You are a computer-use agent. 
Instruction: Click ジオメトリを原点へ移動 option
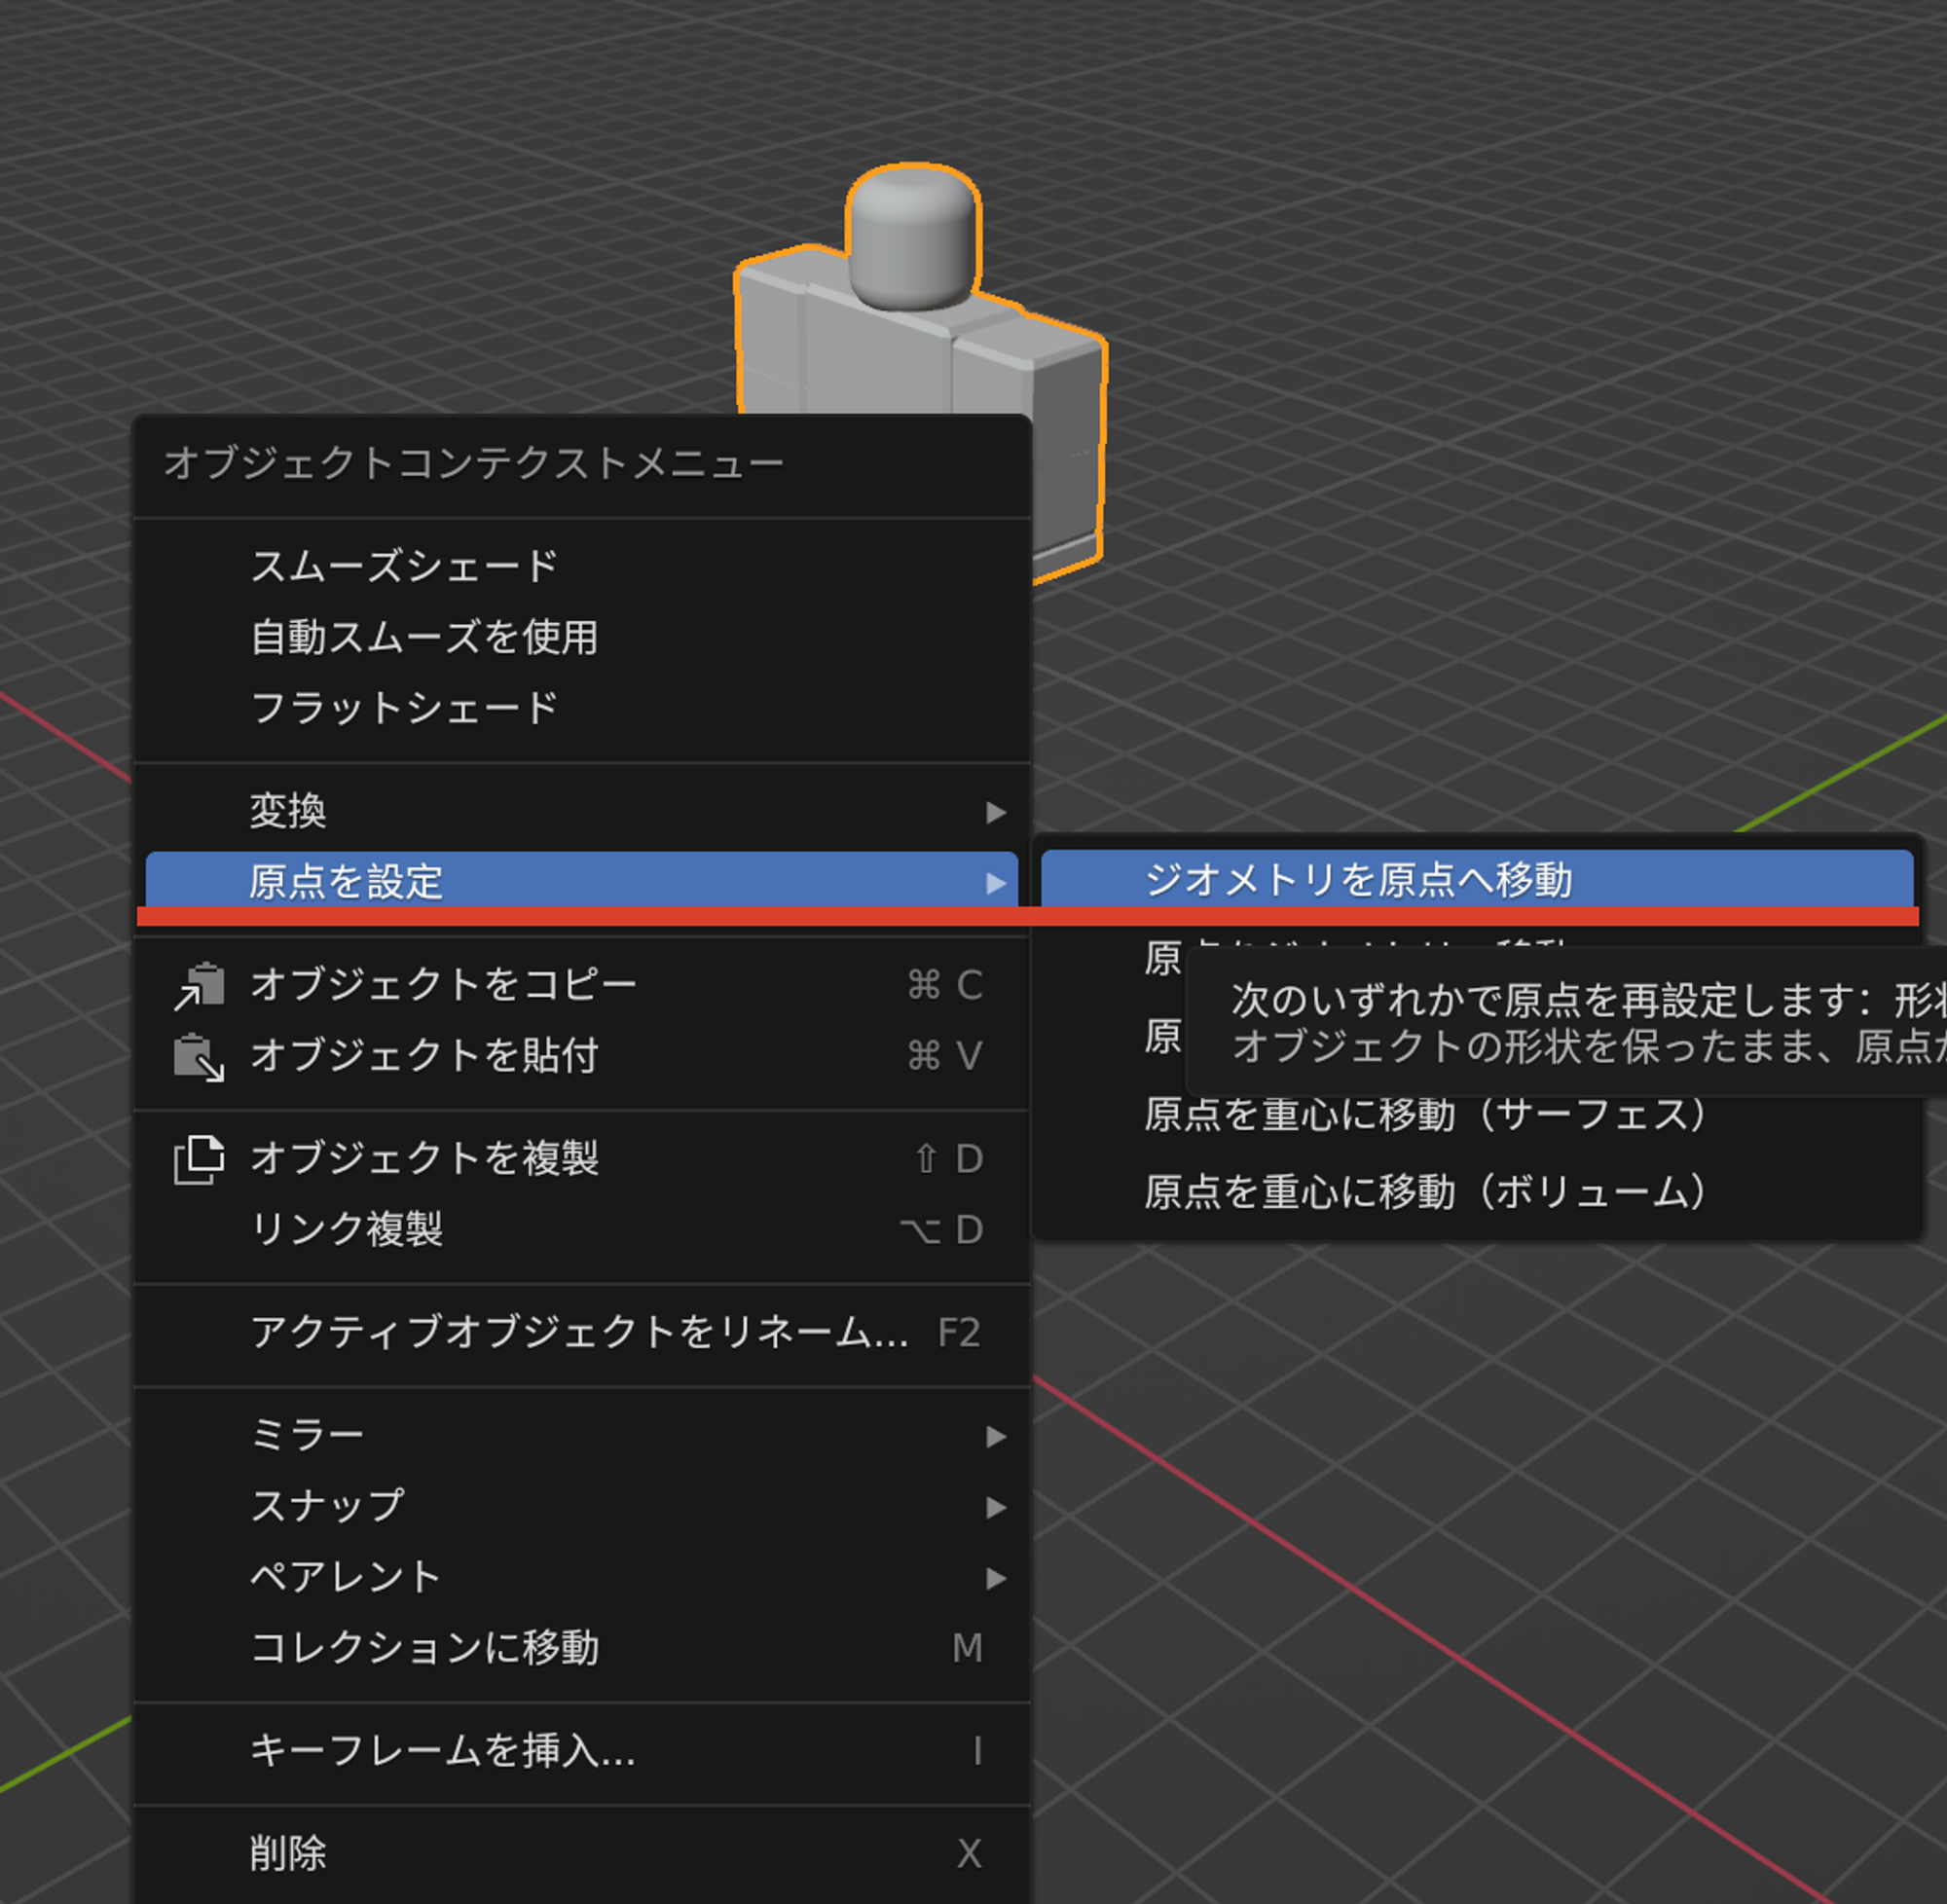(1477, 879)
